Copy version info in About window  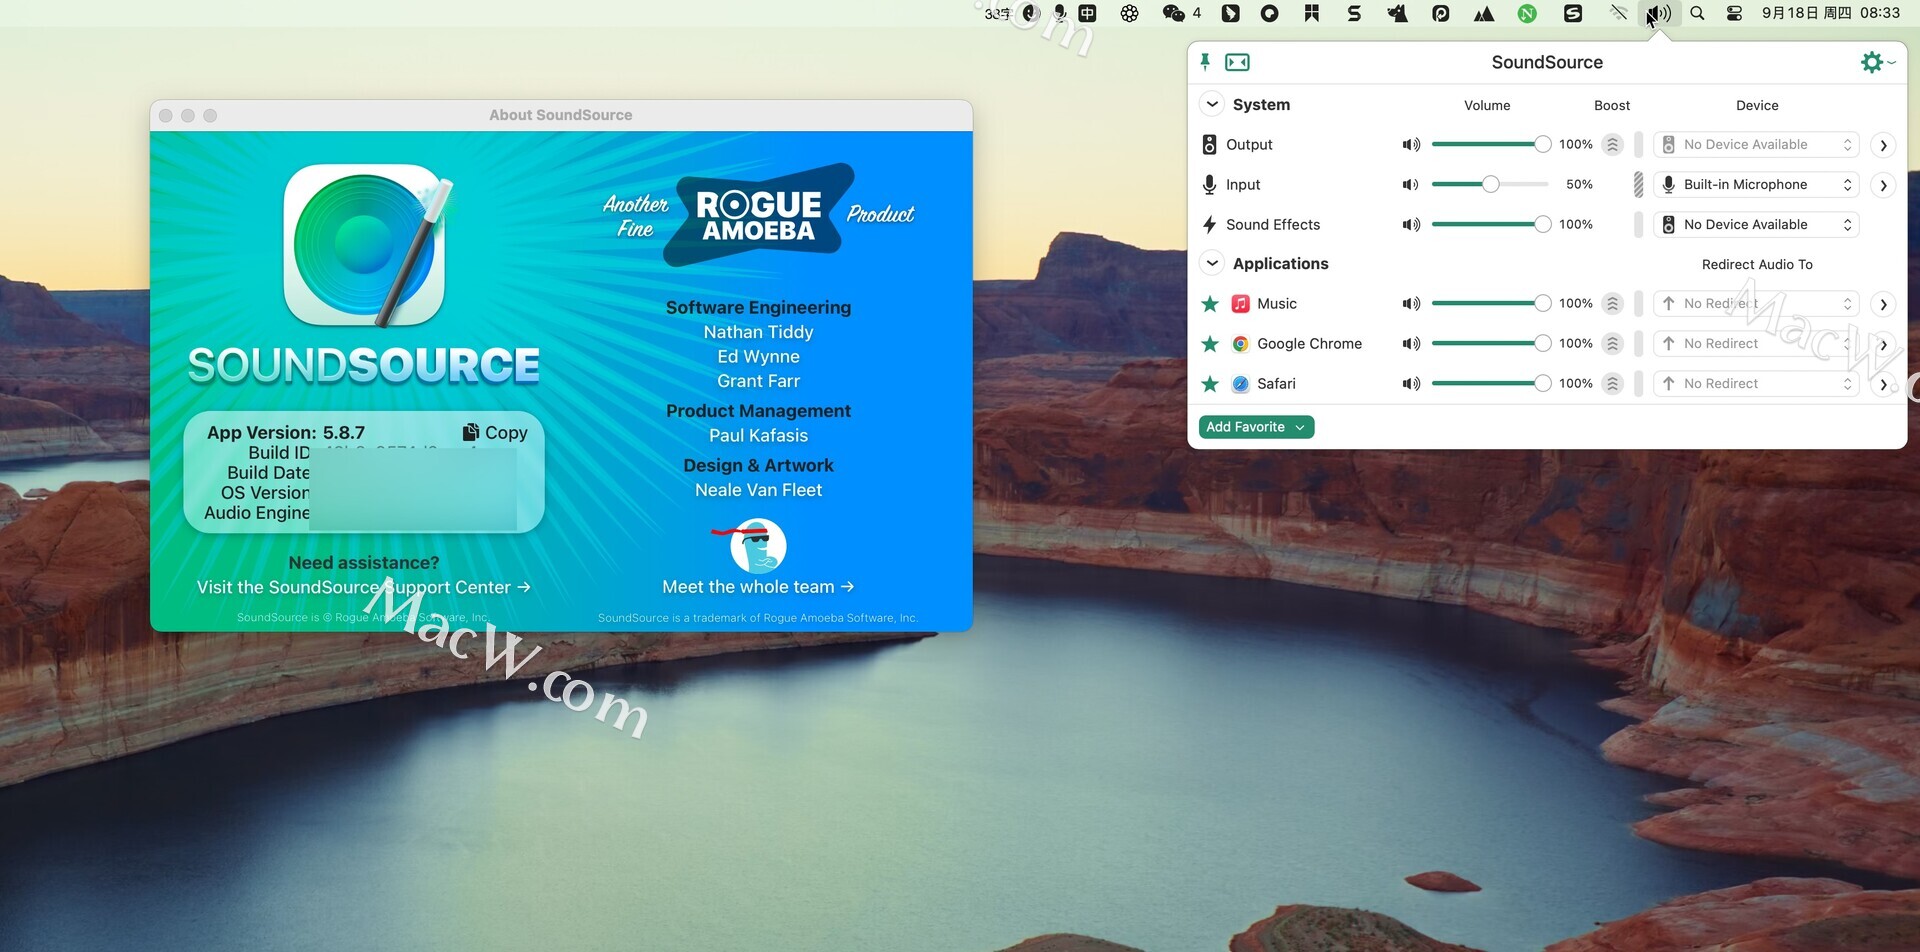[495, 432]
